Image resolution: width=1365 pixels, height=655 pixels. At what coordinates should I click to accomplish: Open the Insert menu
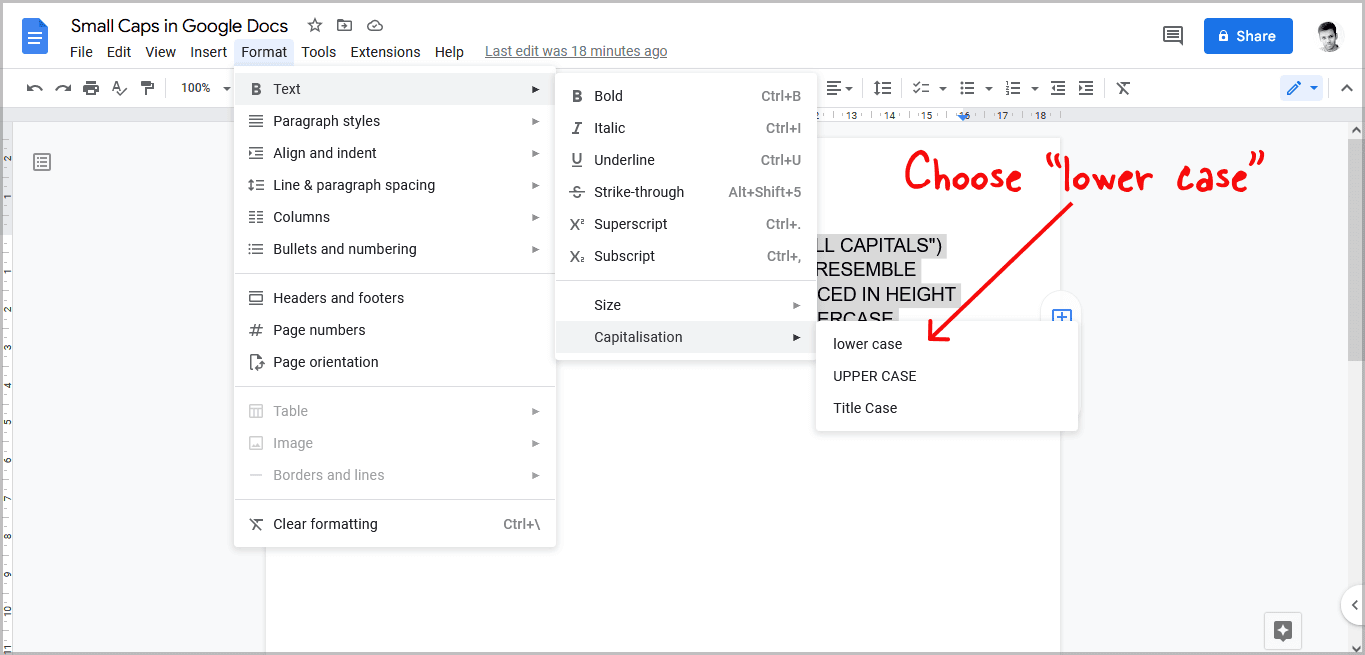(209, 52)
